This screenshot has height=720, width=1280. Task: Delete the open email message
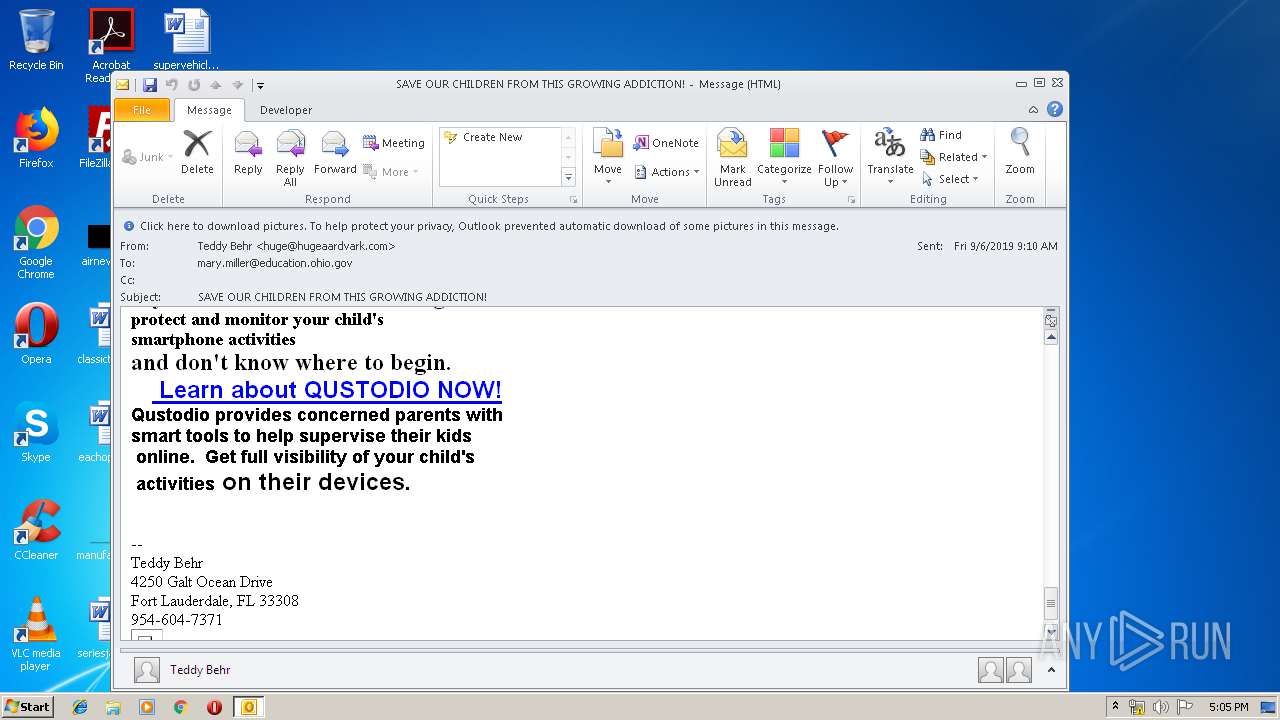pyautogui.click(x=197, y=153)
